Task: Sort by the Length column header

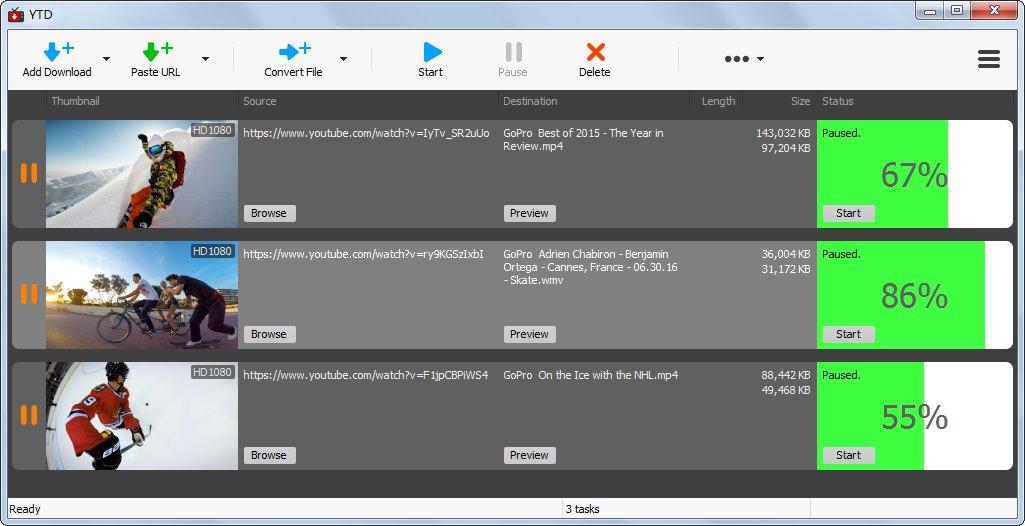Action: tap(718, 101)
